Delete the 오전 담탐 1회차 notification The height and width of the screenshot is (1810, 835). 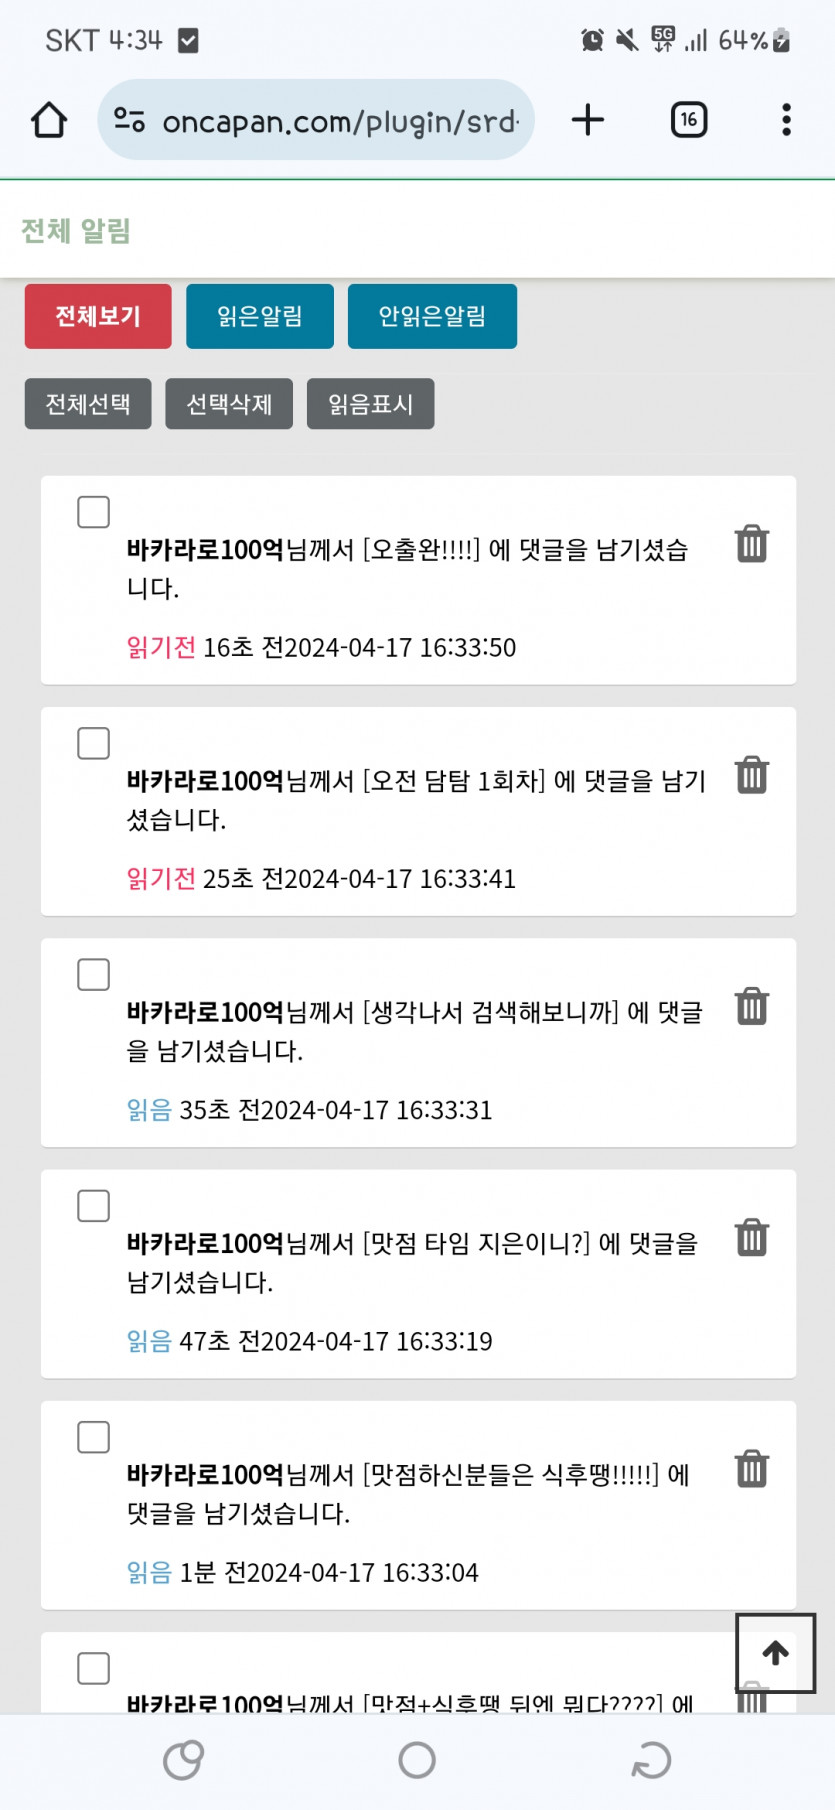tap(751, 775)
